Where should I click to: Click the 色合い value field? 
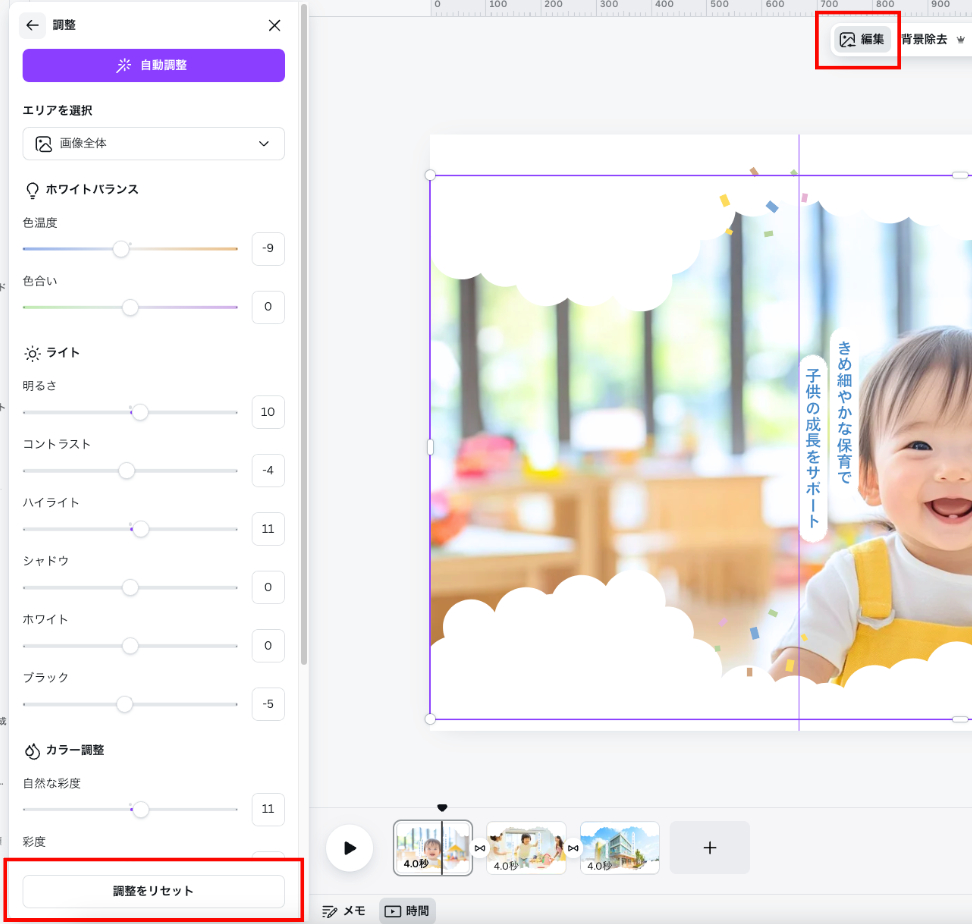coord(268,307)
